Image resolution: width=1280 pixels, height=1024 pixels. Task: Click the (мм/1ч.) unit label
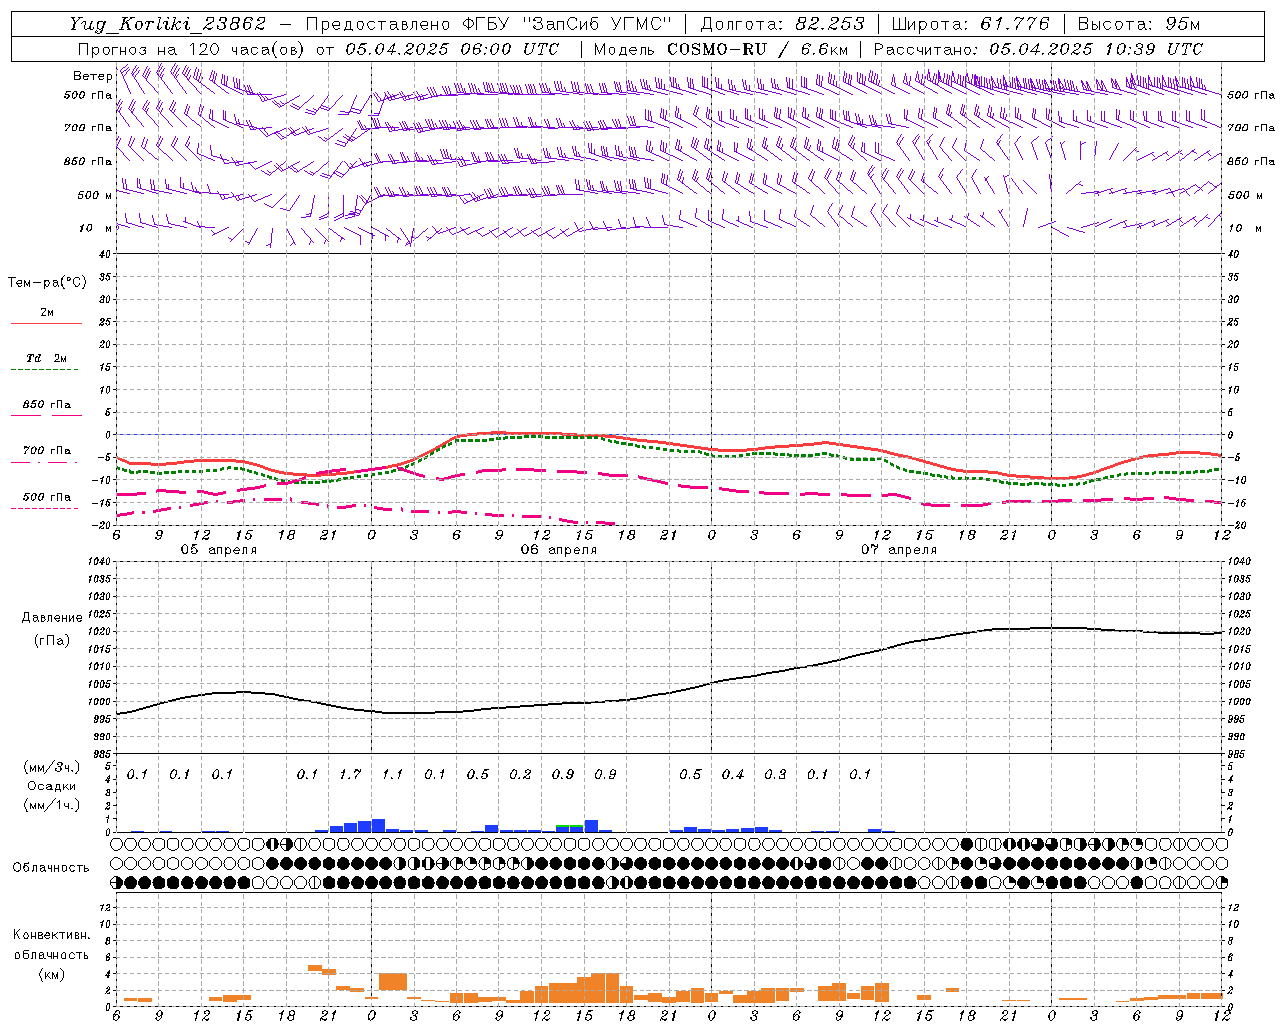(x=52, y=805)
